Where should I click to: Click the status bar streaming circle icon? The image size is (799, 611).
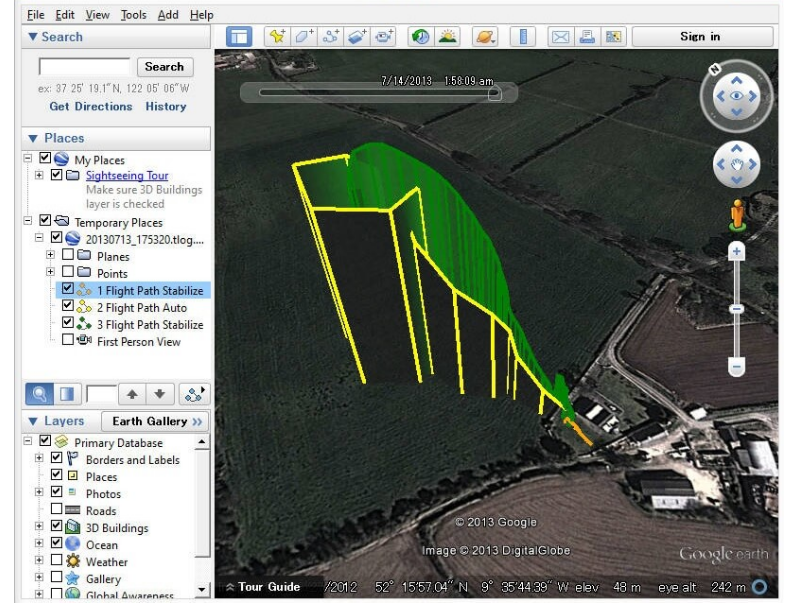(759, 587)
